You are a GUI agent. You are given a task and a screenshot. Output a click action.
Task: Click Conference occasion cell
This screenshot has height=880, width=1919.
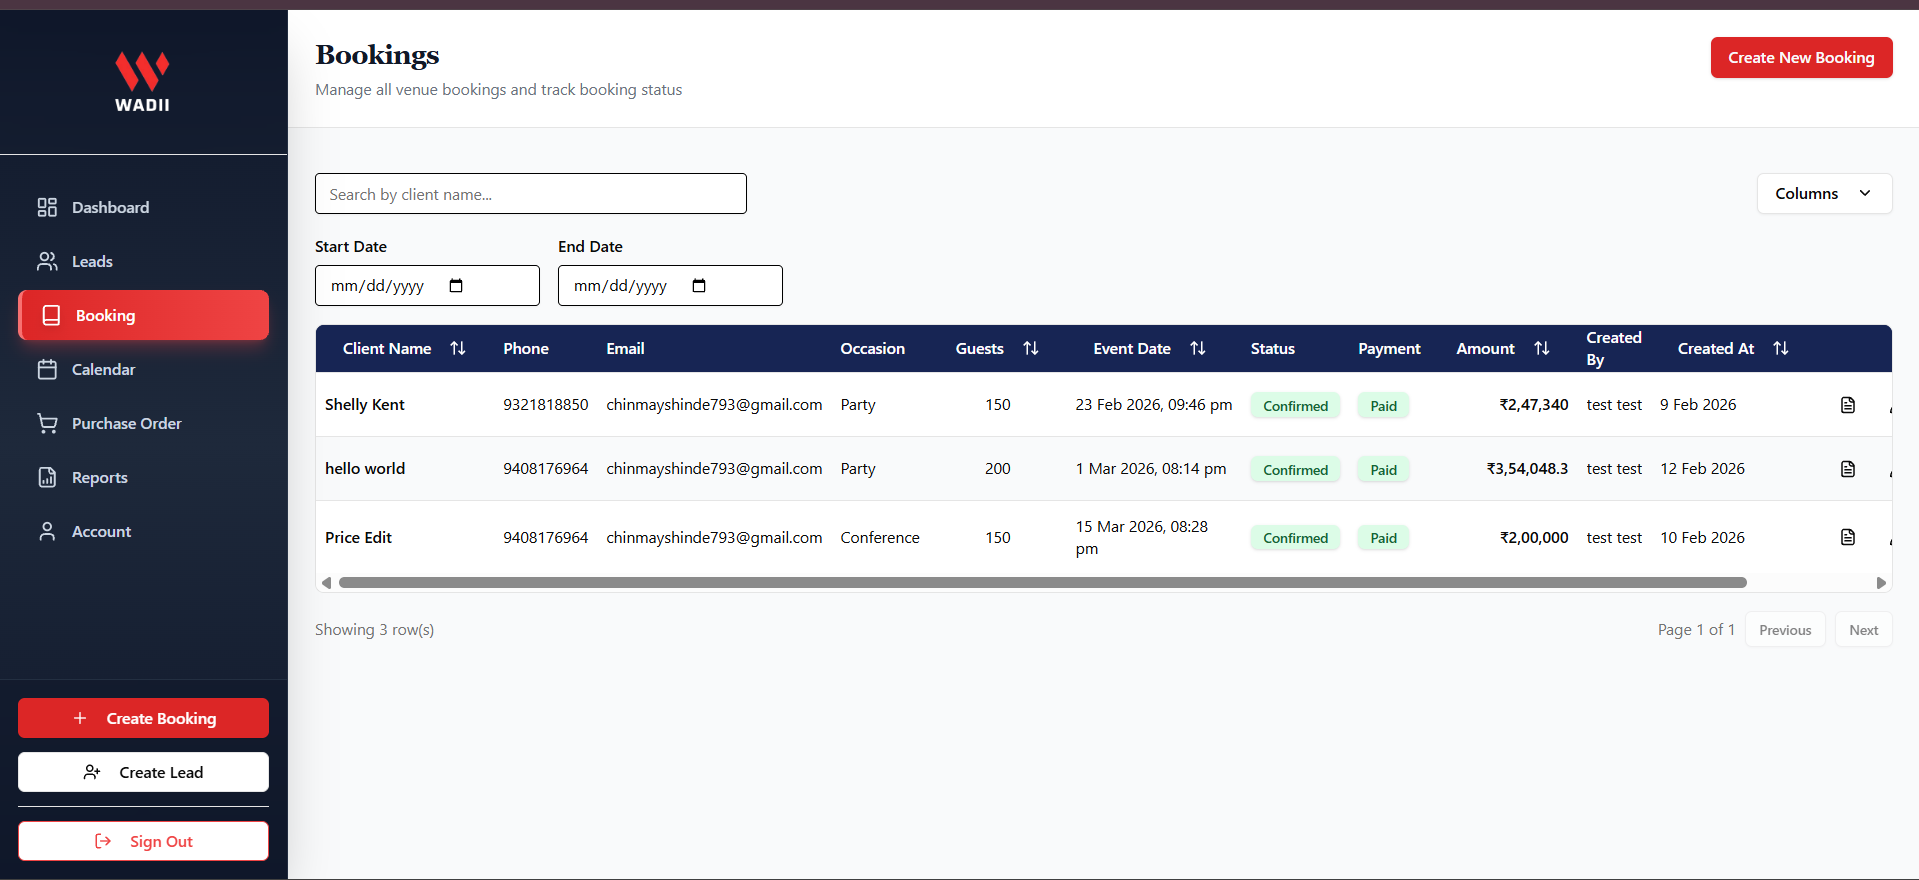tap(880, 537)
